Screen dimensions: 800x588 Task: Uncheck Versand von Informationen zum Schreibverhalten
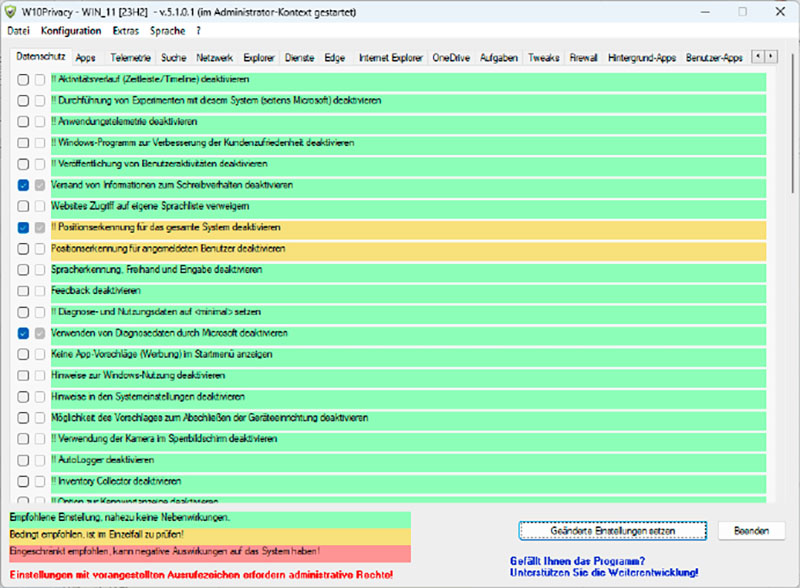click(x=23, y=185)
